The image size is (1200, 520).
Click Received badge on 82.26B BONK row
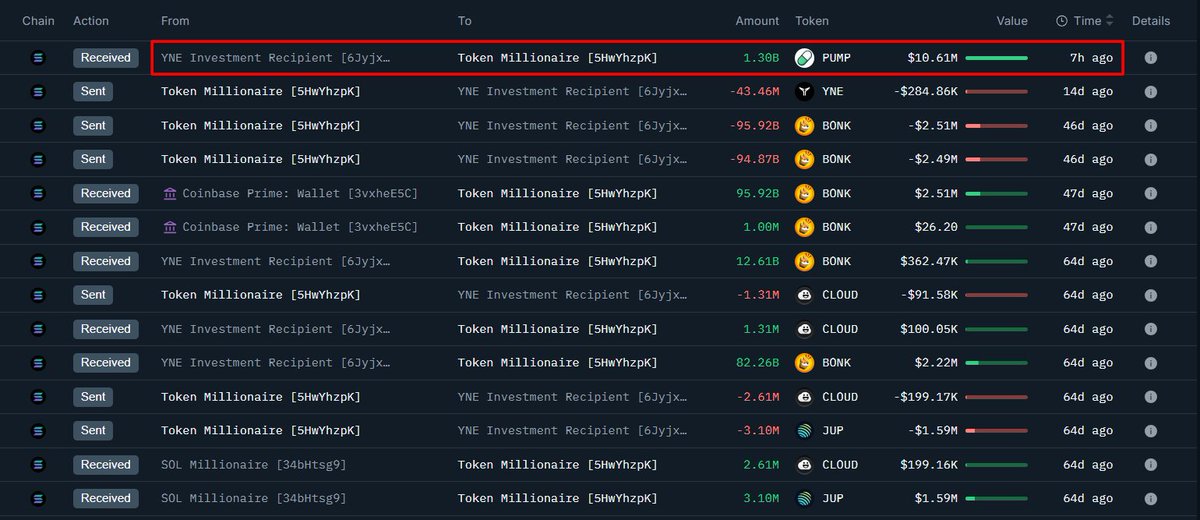coord(106,363)
